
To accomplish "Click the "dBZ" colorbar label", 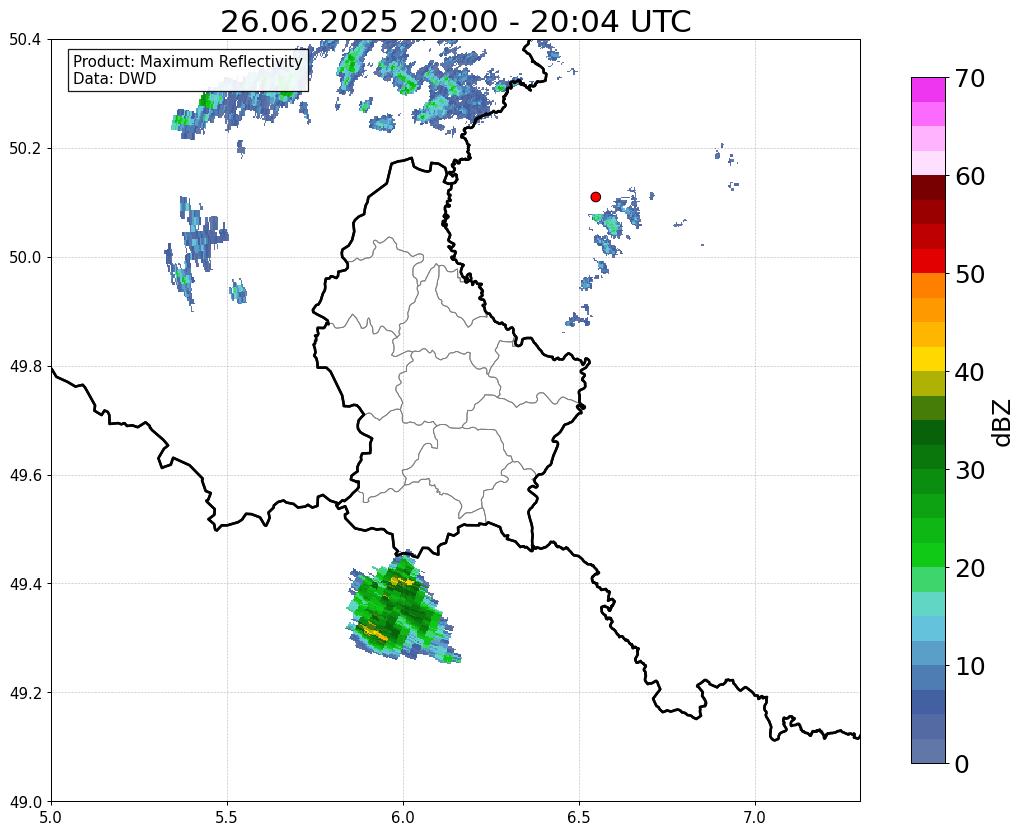I will point(1003,423).
